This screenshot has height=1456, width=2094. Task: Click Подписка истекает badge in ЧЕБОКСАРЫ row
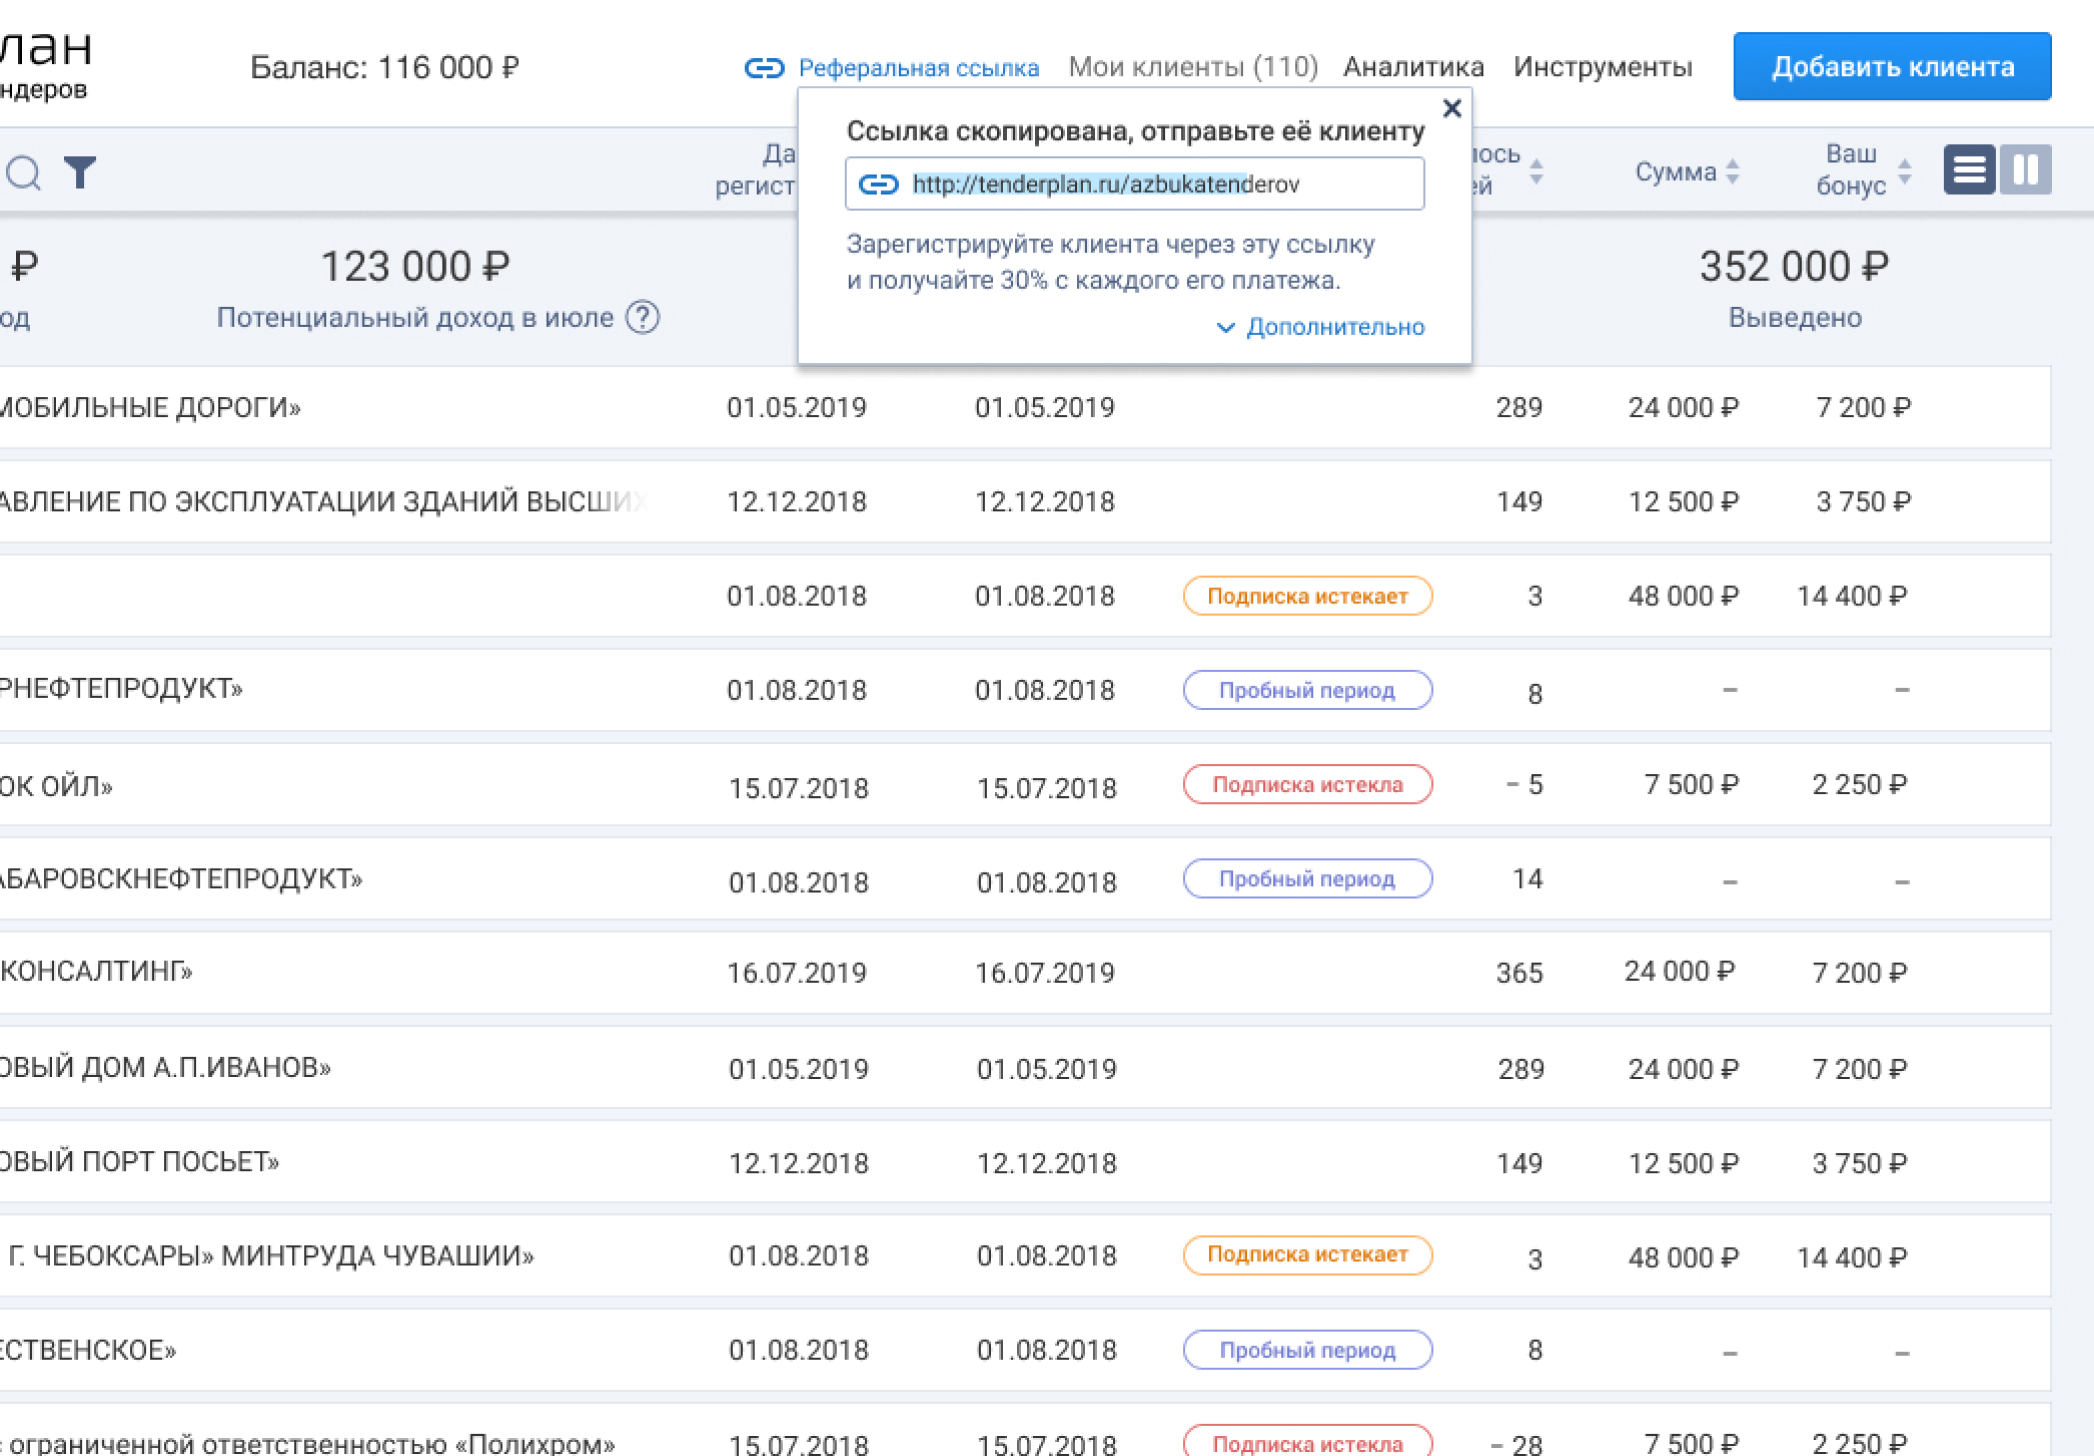[x=1307, y=1255]
